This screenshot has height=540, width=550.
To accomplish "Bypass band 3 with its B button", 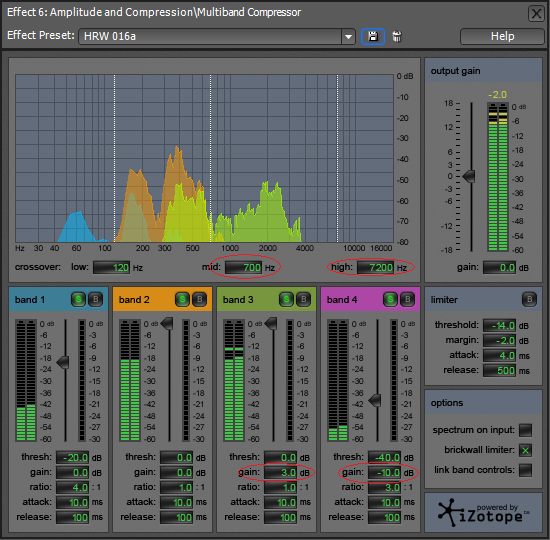I will pos(303,299).
